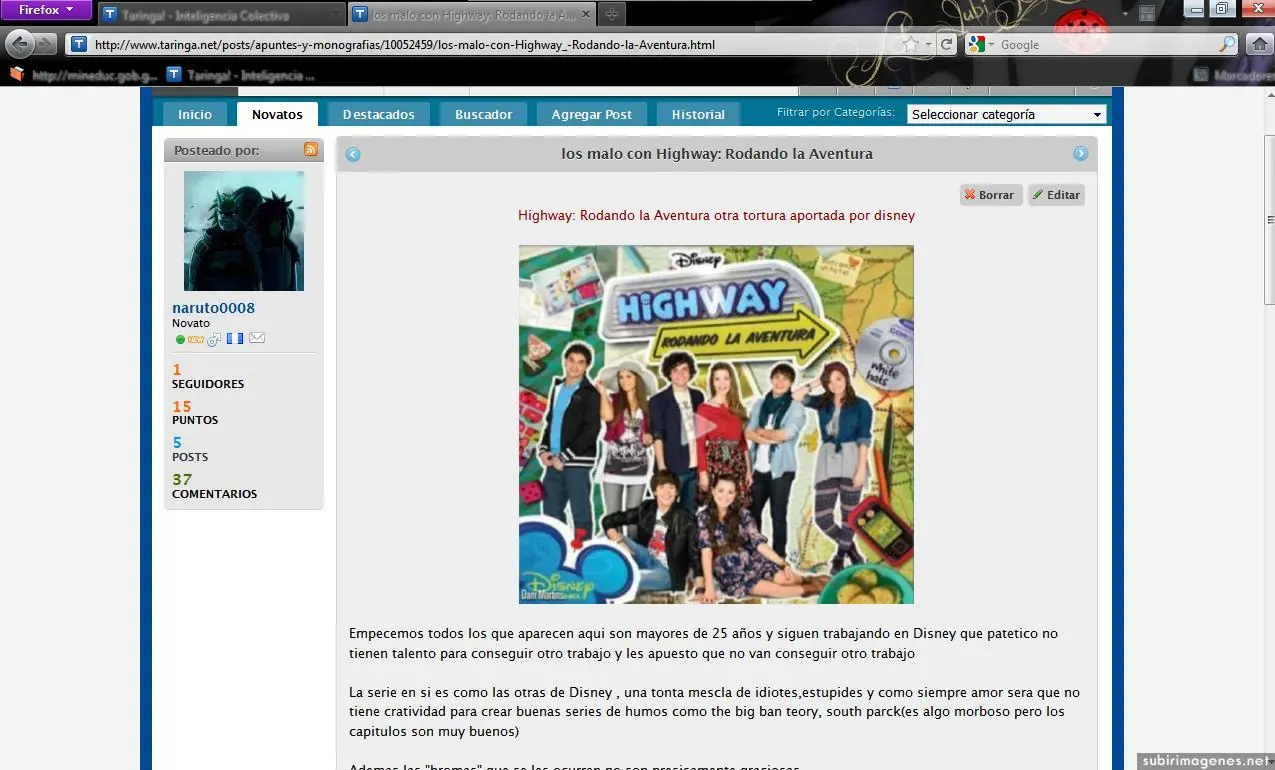Close the 'los malo con Highway' tab
The height and width of the screenshot is (770, 1275).
[585, 15]
